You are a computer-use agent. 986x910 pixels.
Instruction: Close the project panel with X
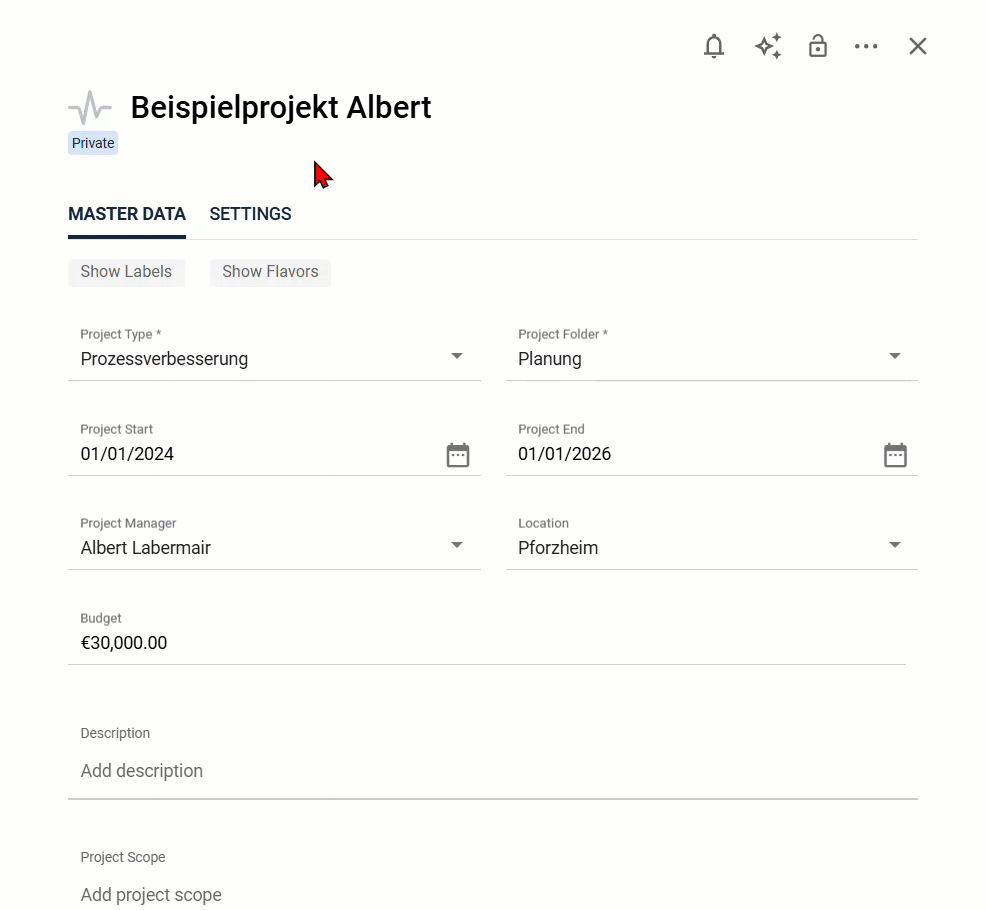(918, 46)
